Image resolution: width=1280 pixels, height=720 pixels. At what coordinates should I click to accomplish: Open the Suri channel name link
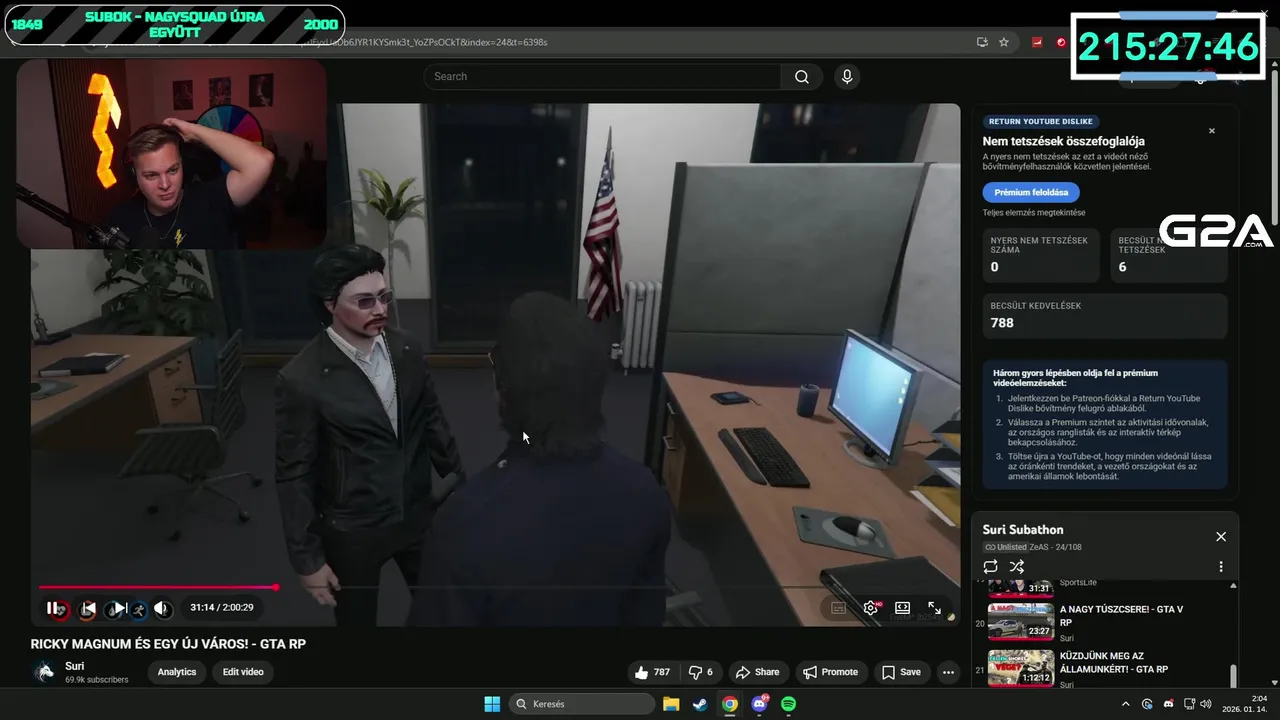click(x=75, y=666)
